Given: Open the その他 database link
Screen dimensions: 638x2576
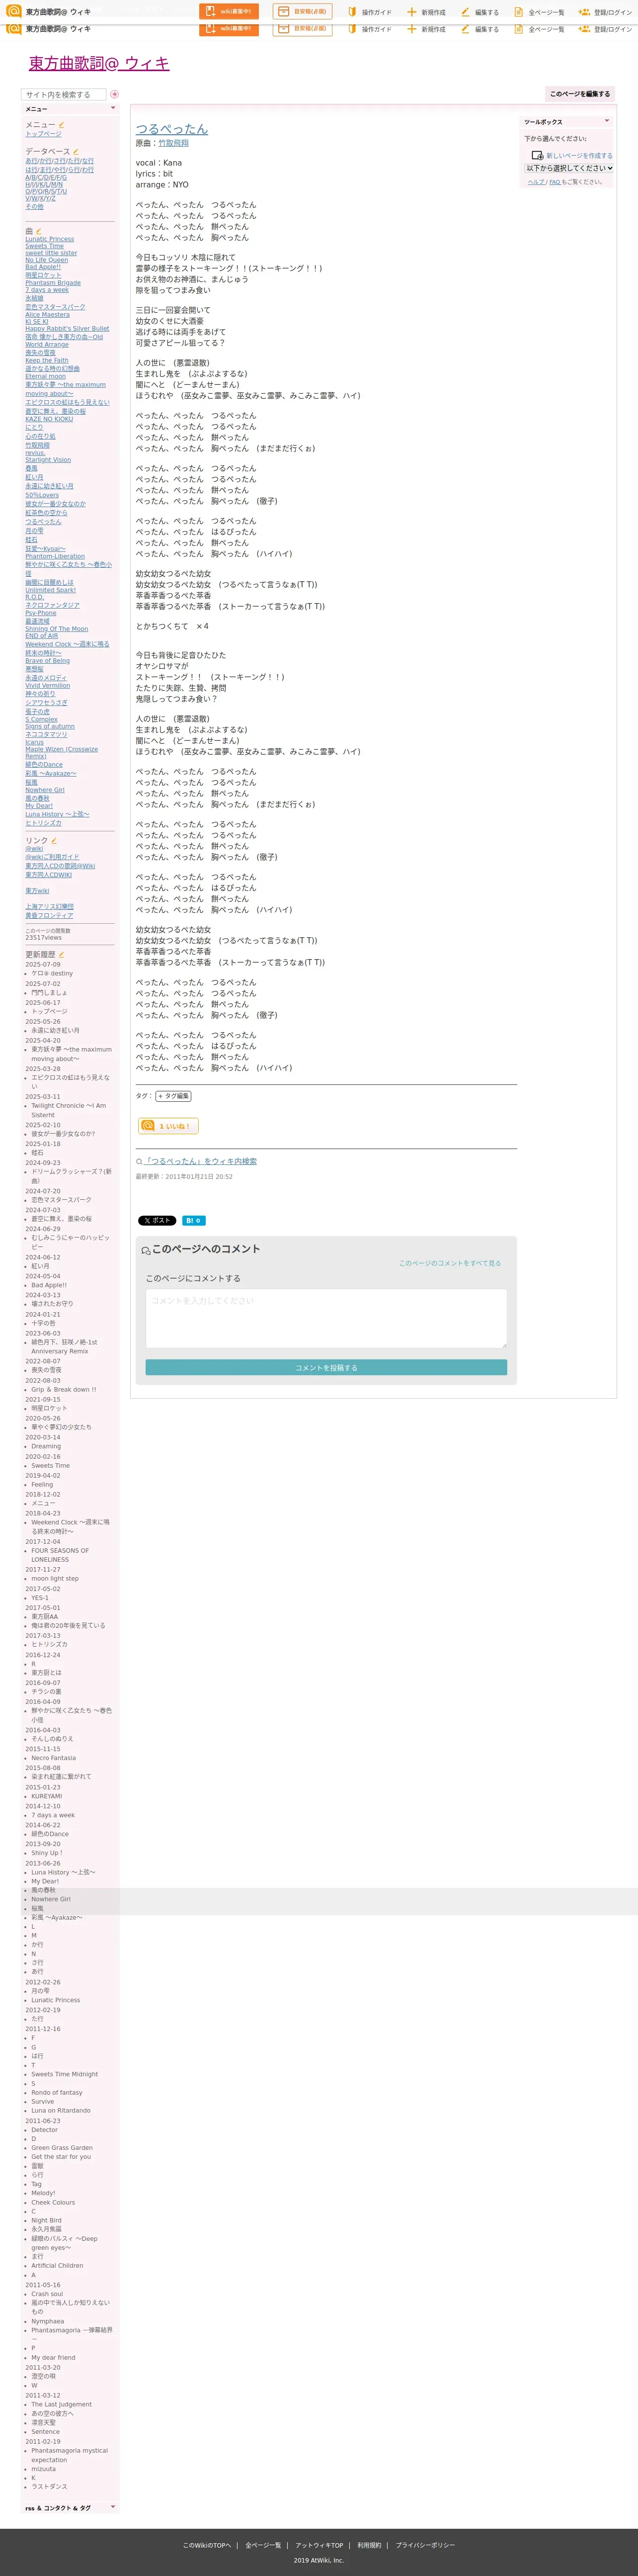Looking at the screenshot, I should [34, 207].
